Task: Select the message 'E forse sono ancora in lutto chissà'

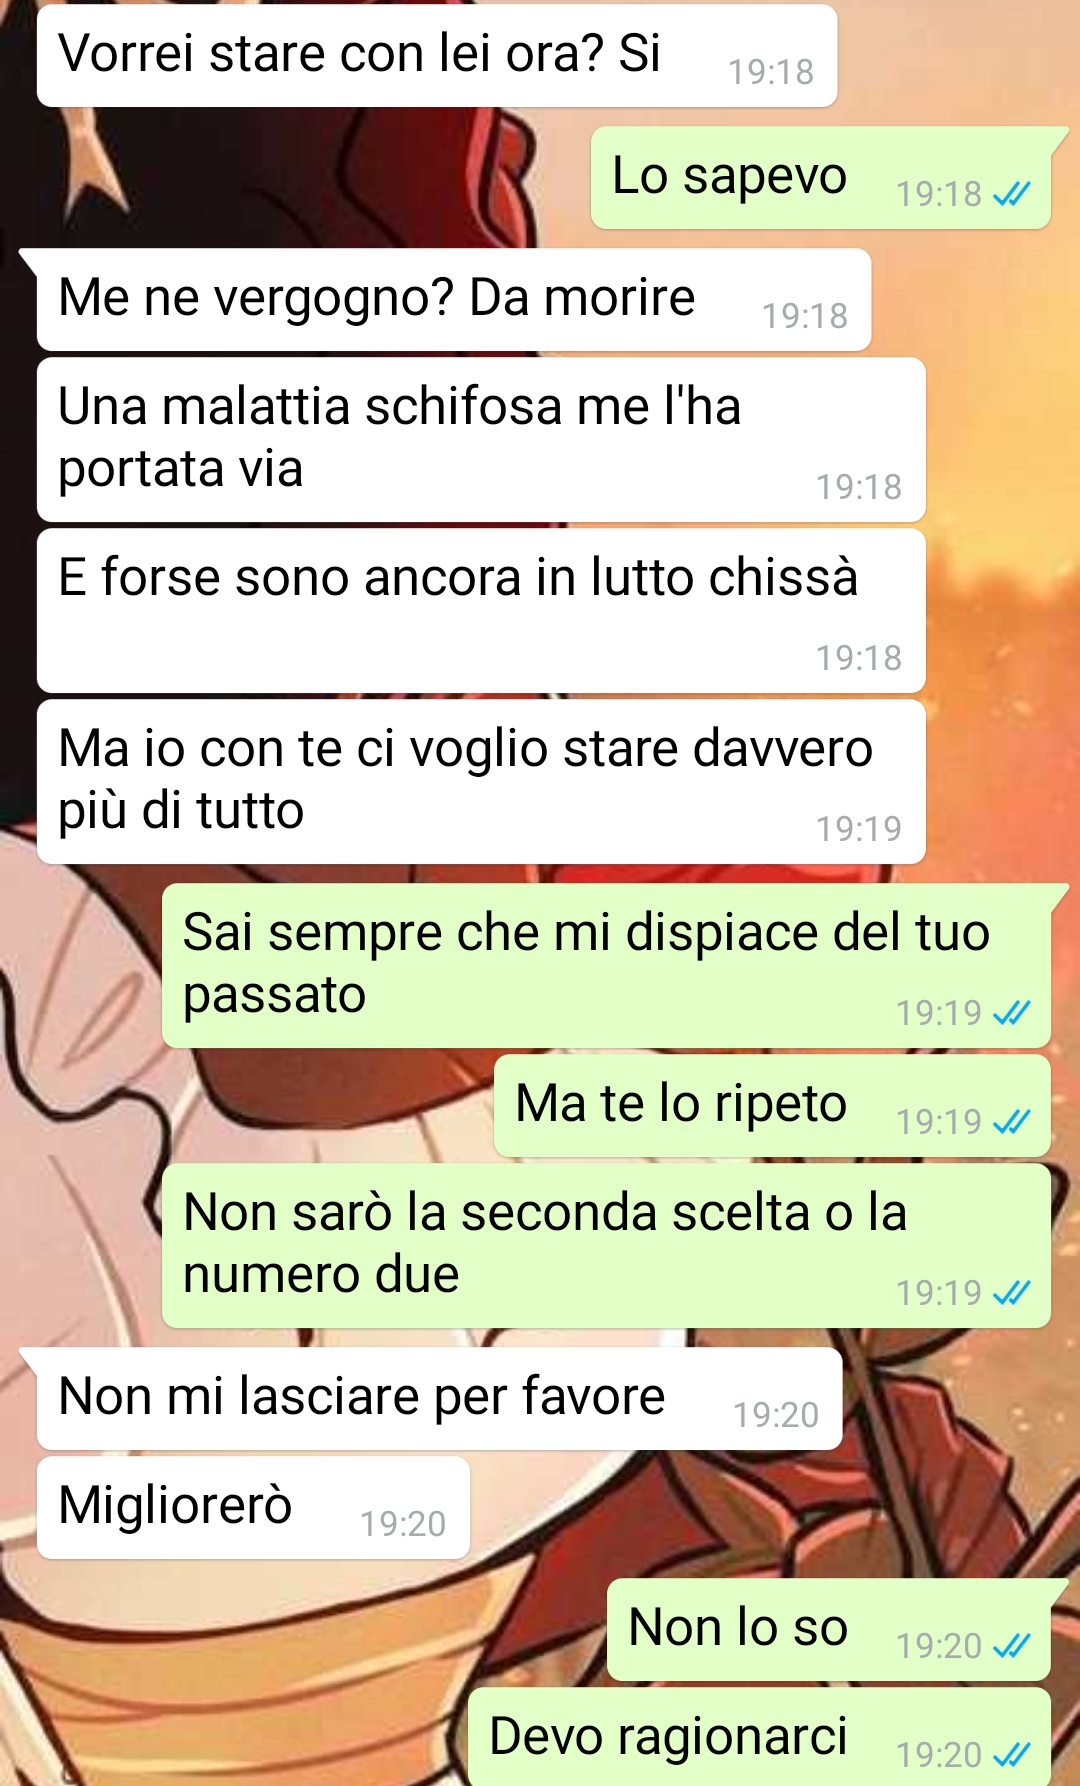Action: tap(481, 611)
